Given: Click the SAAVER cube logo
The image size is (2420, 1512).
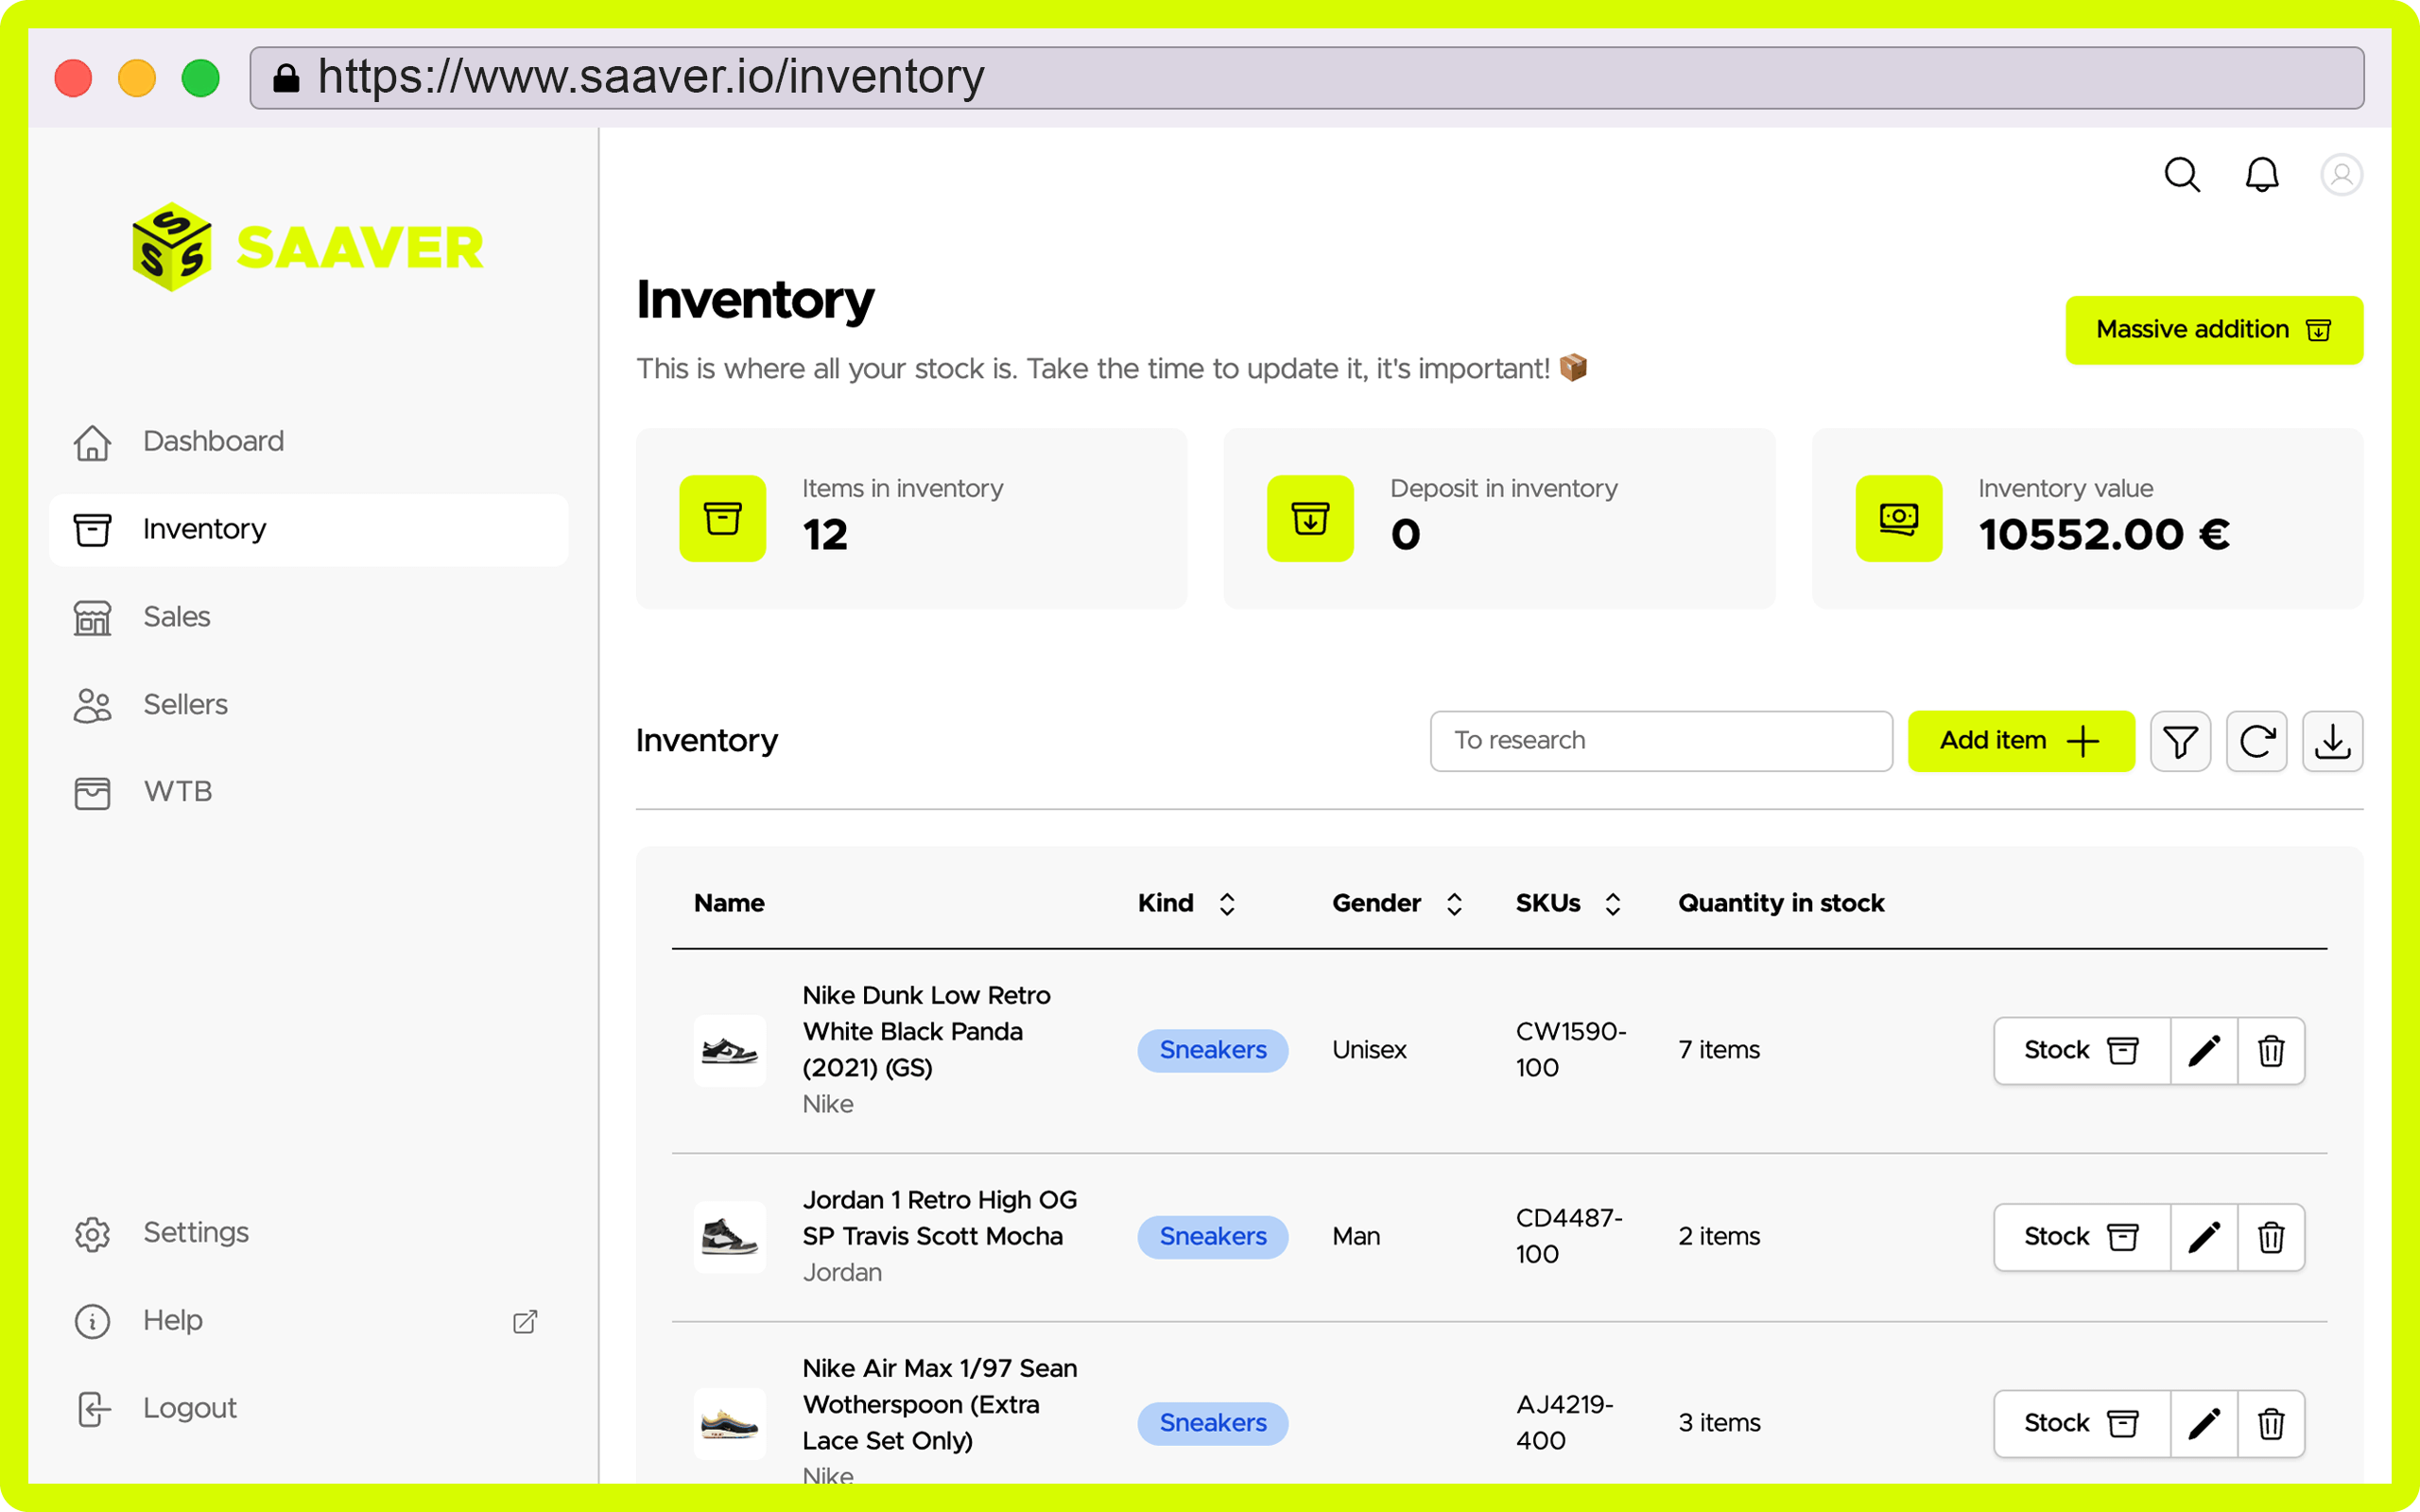Looking at the screenshot, I should (172, 247).
